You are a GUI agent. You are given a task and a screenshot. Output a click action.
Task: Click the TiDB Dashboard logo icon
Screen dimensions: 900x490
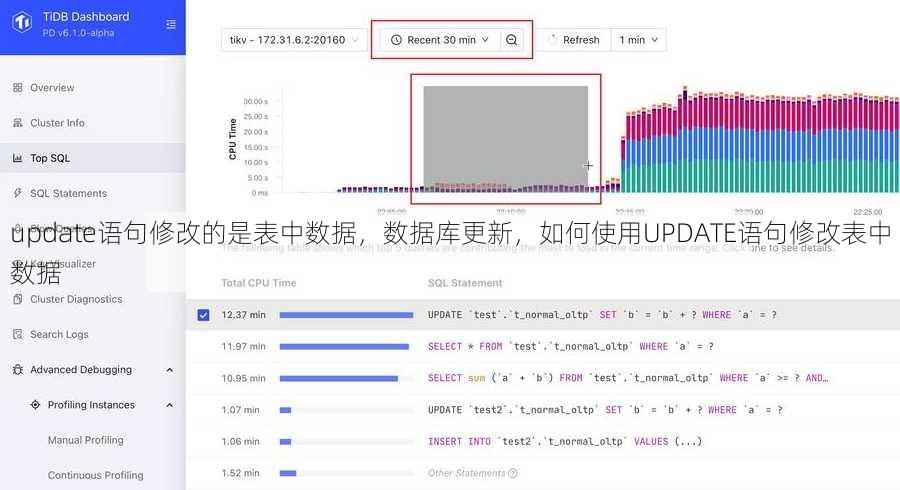pos(22,24)
